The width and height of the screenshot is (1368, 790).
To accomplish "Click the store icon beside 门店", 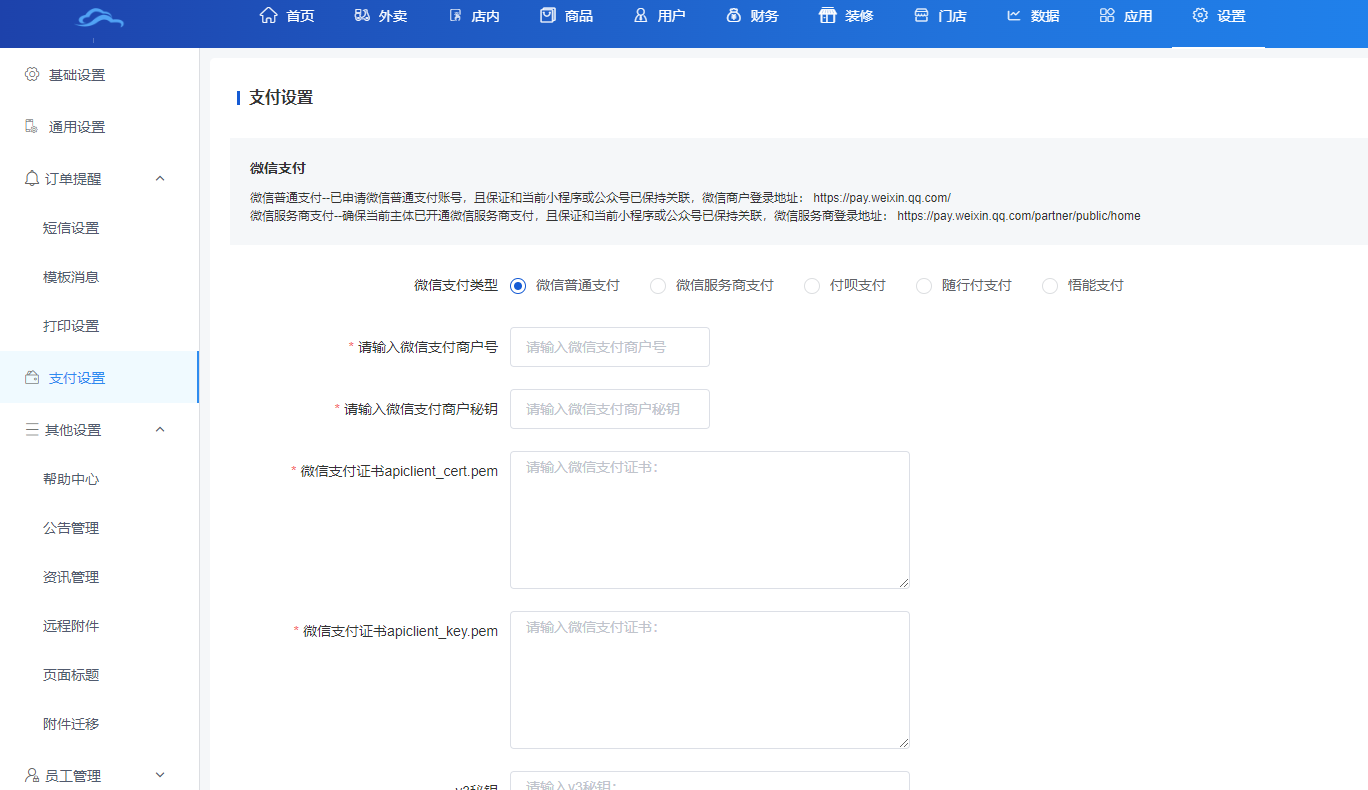I will click(x=921, y=15).
